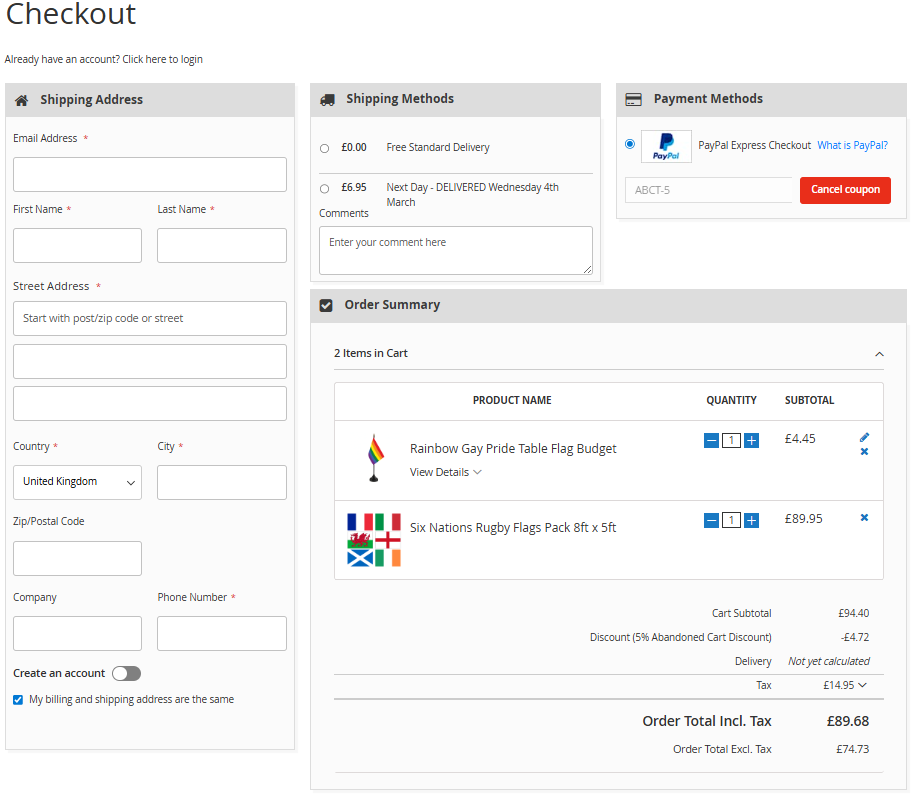Decrease Rainbow Gay Pride flag quantity
The height and width of the screenshot is (797, 921).
coord(711,440)
